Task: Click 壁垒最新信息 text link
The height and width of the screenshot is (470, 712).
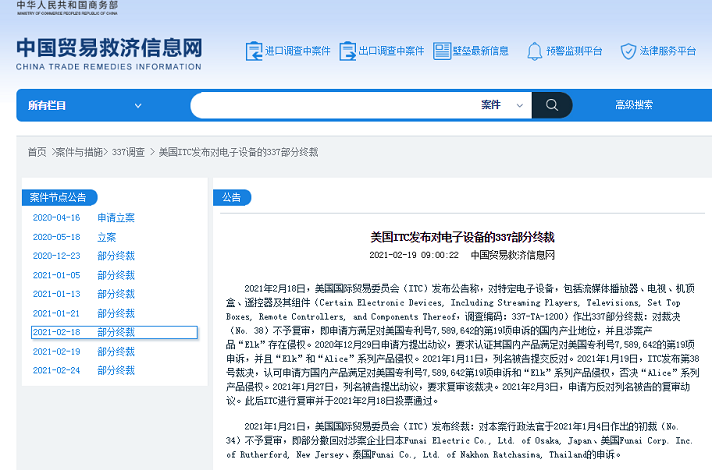Action: (x=480, y=51)
